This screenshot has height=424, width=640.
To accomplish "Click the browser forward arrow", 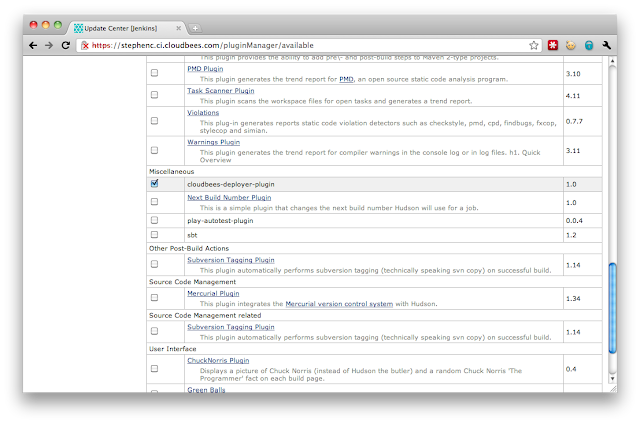I will [48, 45].
